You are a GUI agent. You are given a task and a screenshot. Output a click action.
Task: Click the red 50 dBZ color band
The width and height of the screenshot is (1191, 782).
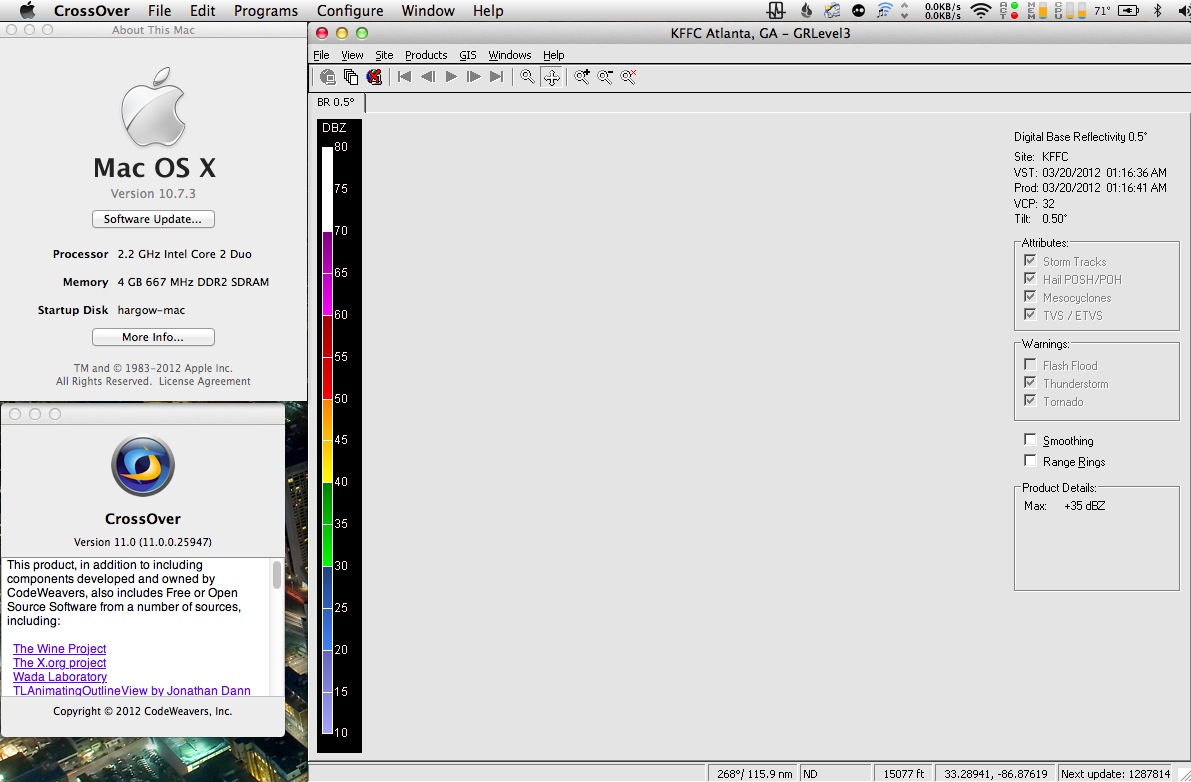click(x=327, y=378)
